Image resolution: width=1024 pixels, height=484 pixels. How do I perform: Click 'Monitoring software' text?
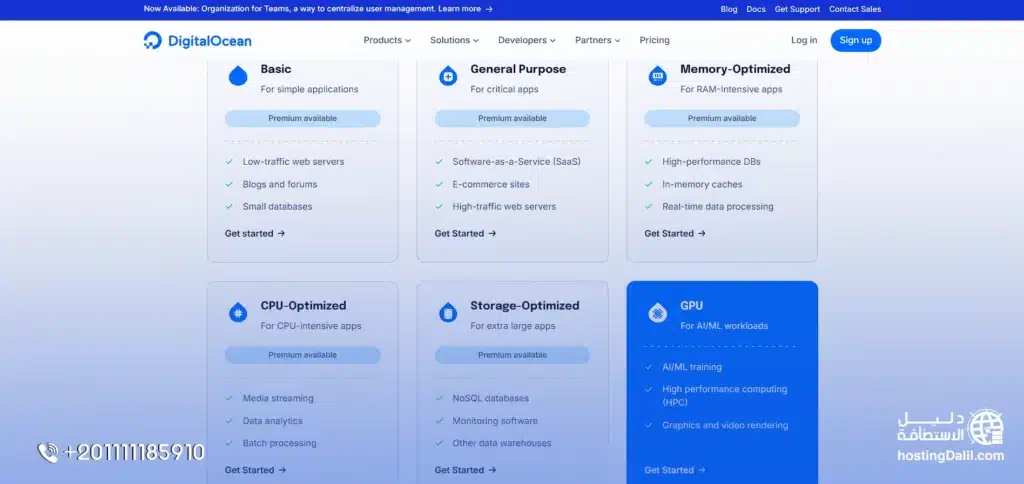pos(495,421)
